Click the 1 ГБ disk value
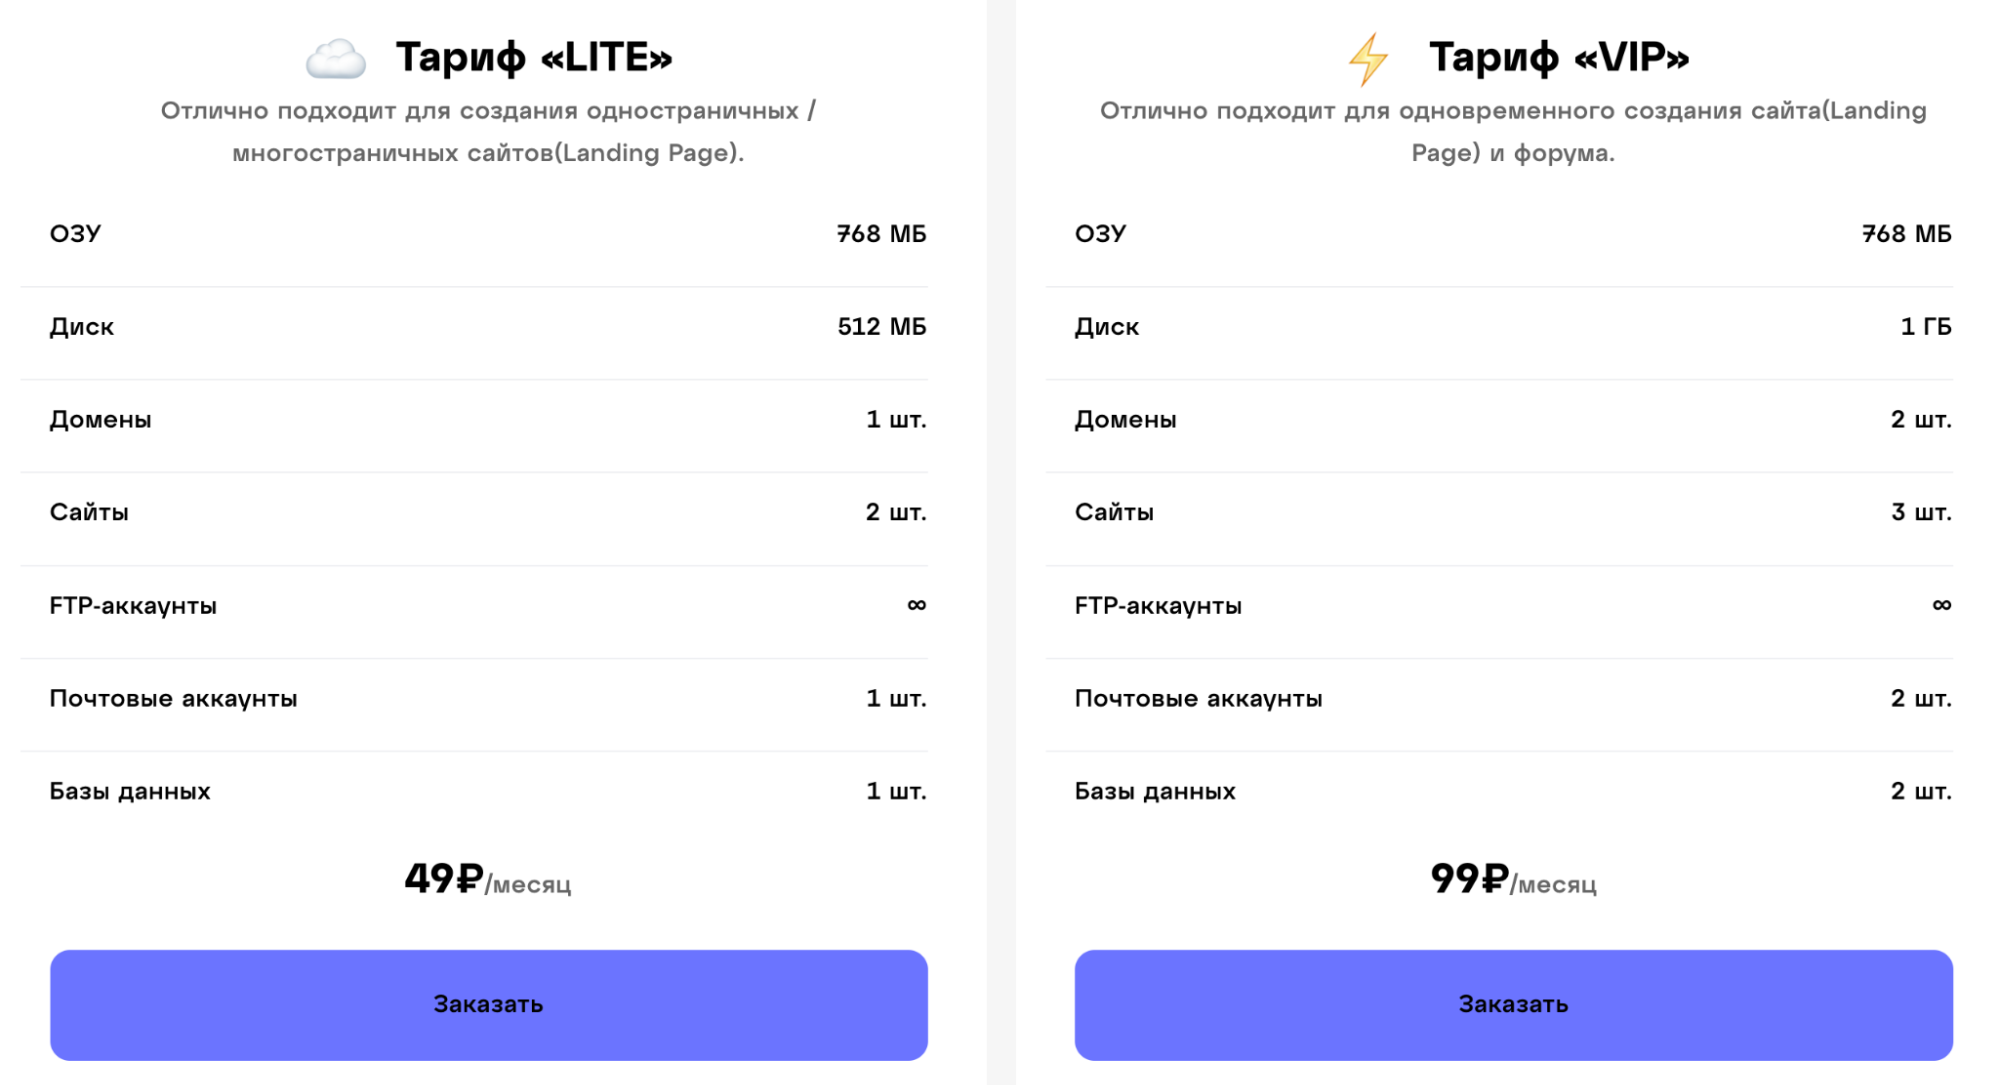The image size is (1999, 1086). (x=1925, y=327)
